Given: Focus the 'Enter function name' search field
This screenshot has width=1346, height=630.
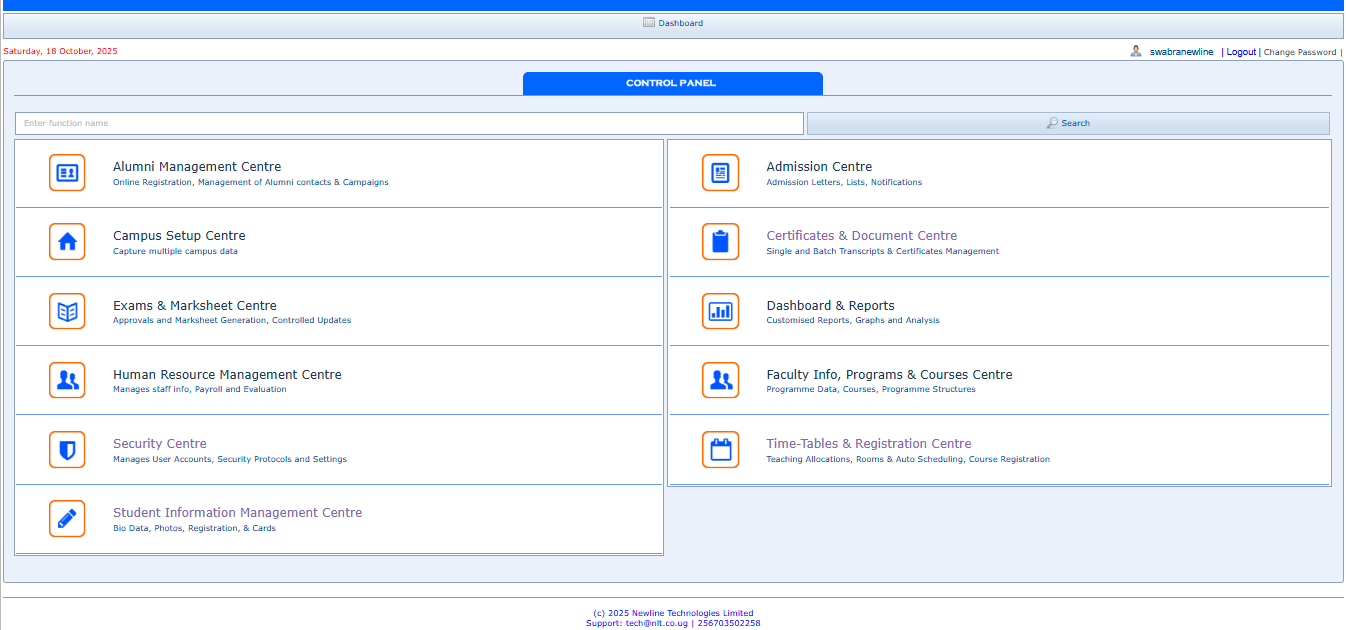Looking at the screenshot, I should (409, 123).
